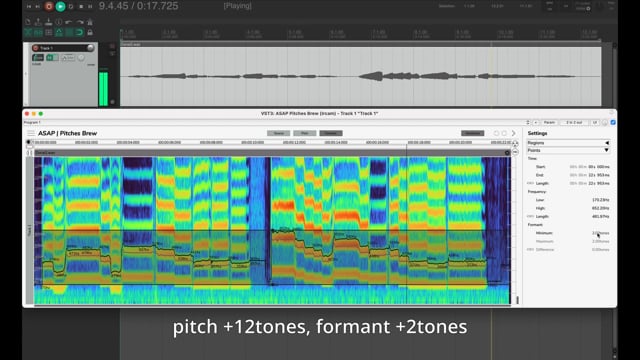Select the dark active mode tab in ASAP

(331, 133)
